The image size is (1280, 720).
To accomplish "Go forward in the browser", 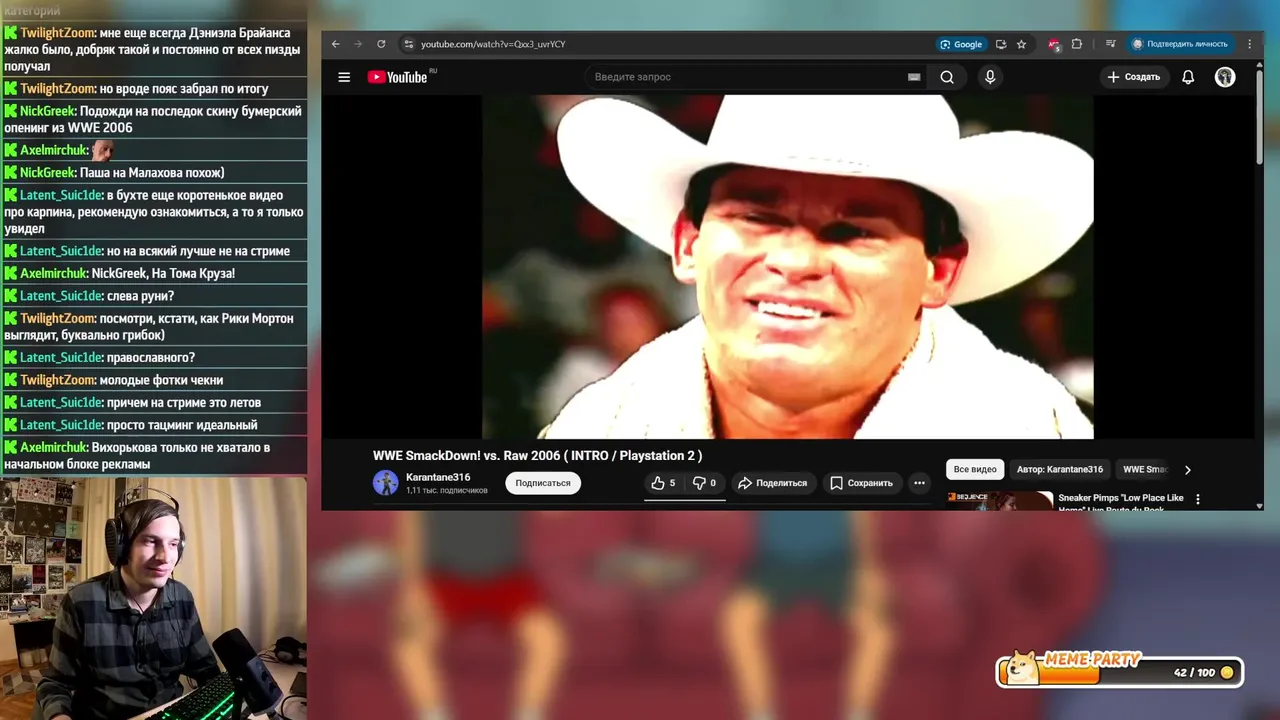I will click(x=358, y=44).
